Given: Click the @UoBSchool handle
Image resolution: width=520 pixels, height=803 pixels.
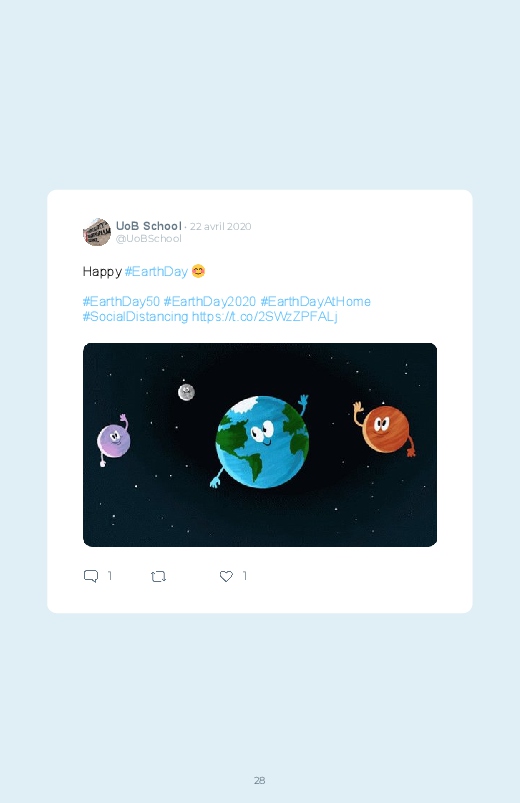Looking at the screenshot, I should click(149, 239).
